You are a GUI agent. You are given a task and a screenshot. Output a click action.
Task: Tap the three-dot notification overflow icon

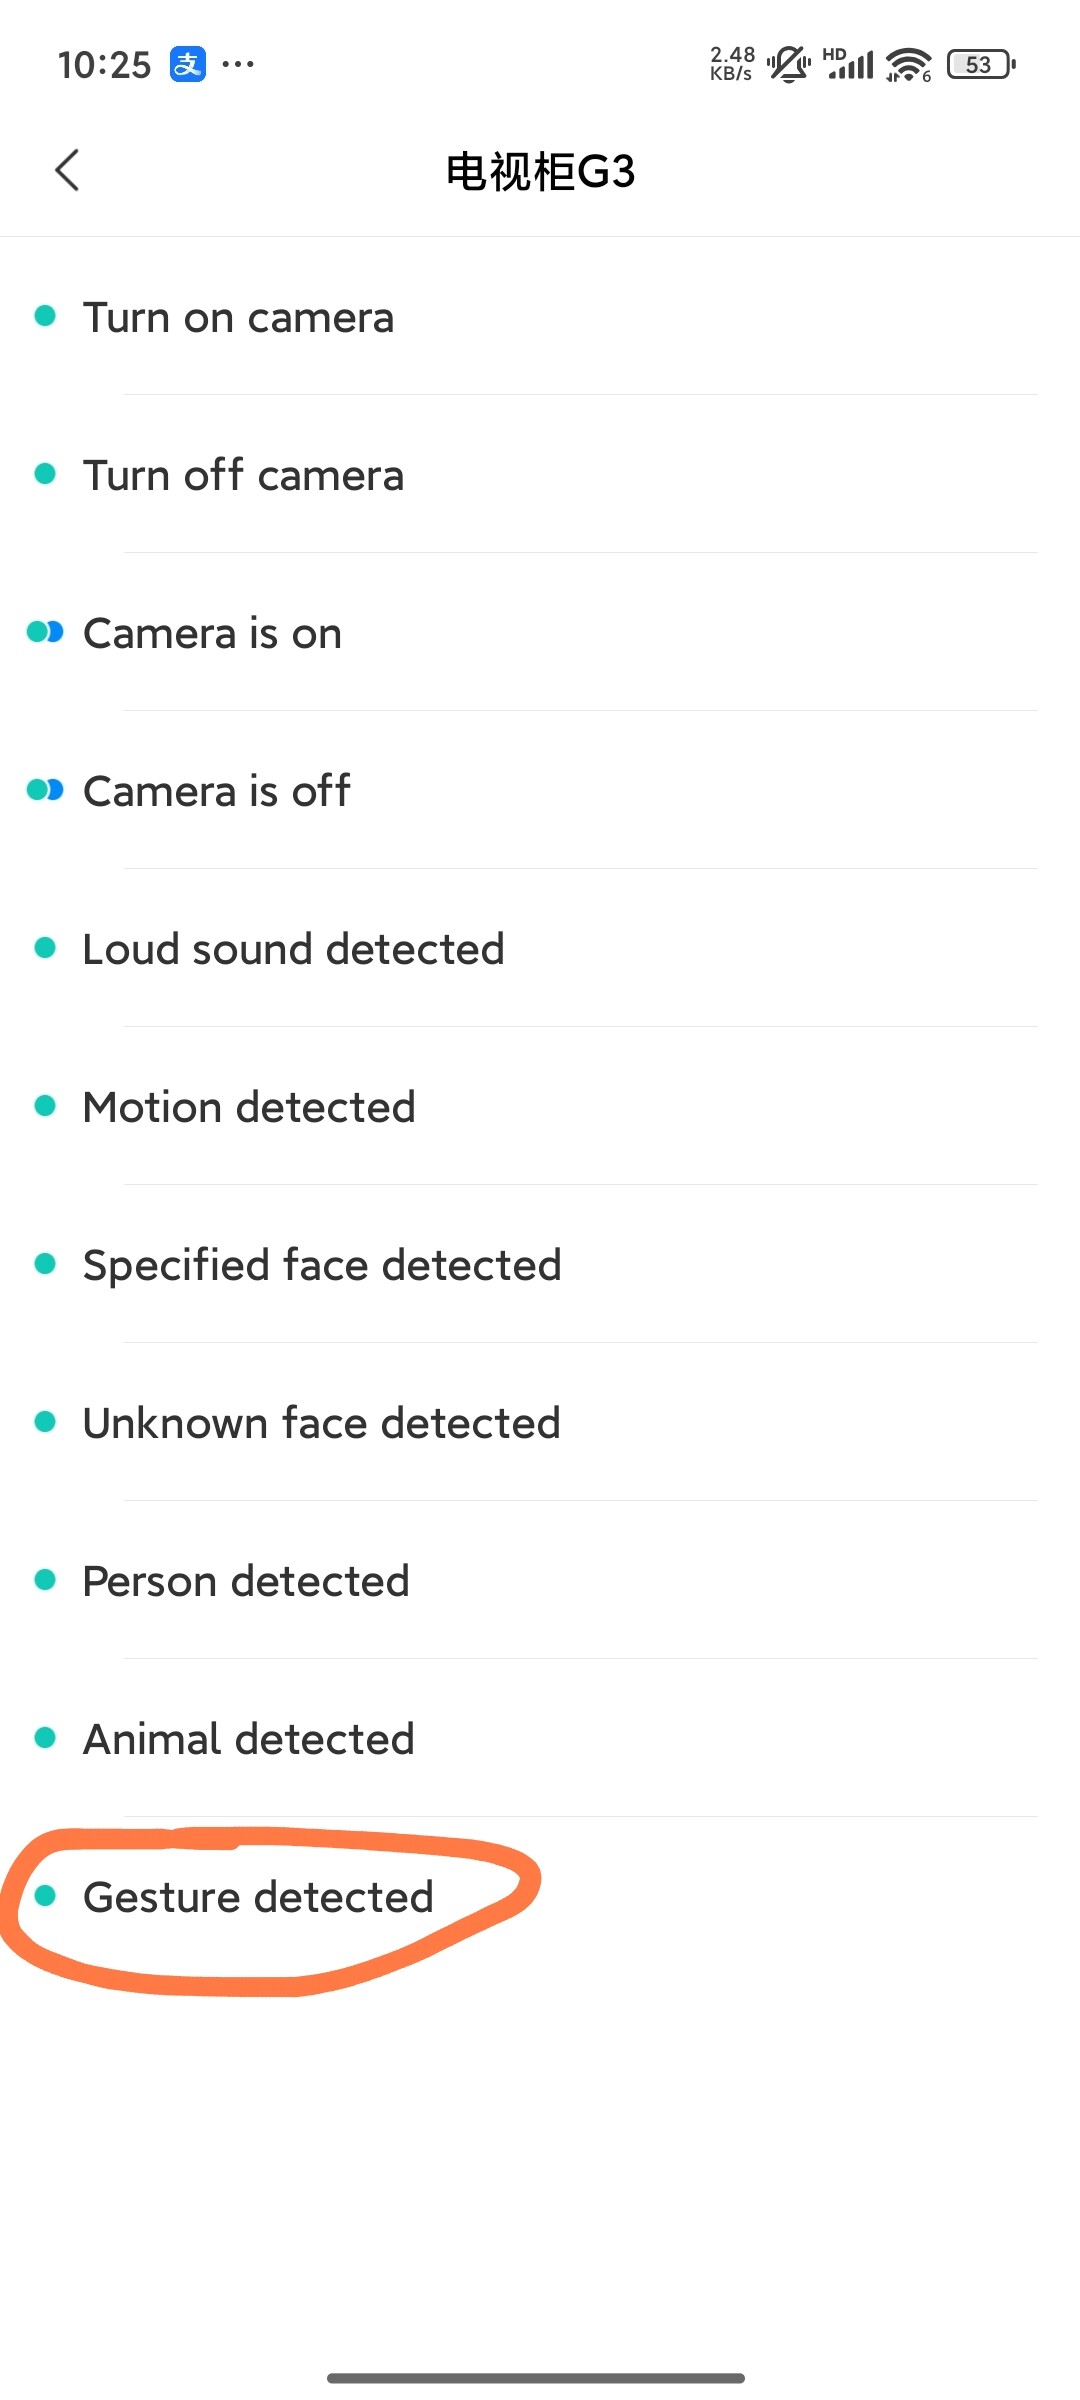coord(238,65)
